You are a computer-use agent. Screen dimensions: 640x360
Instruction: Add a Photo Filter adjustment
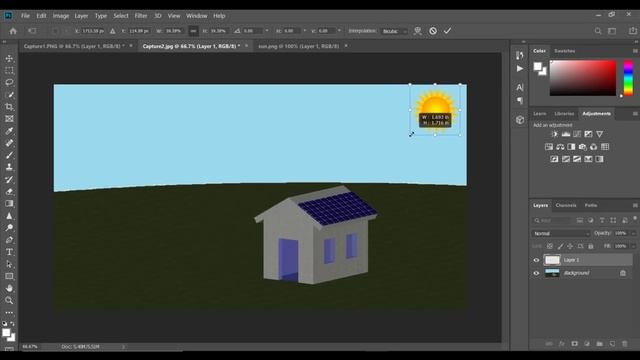pos(582,147)
